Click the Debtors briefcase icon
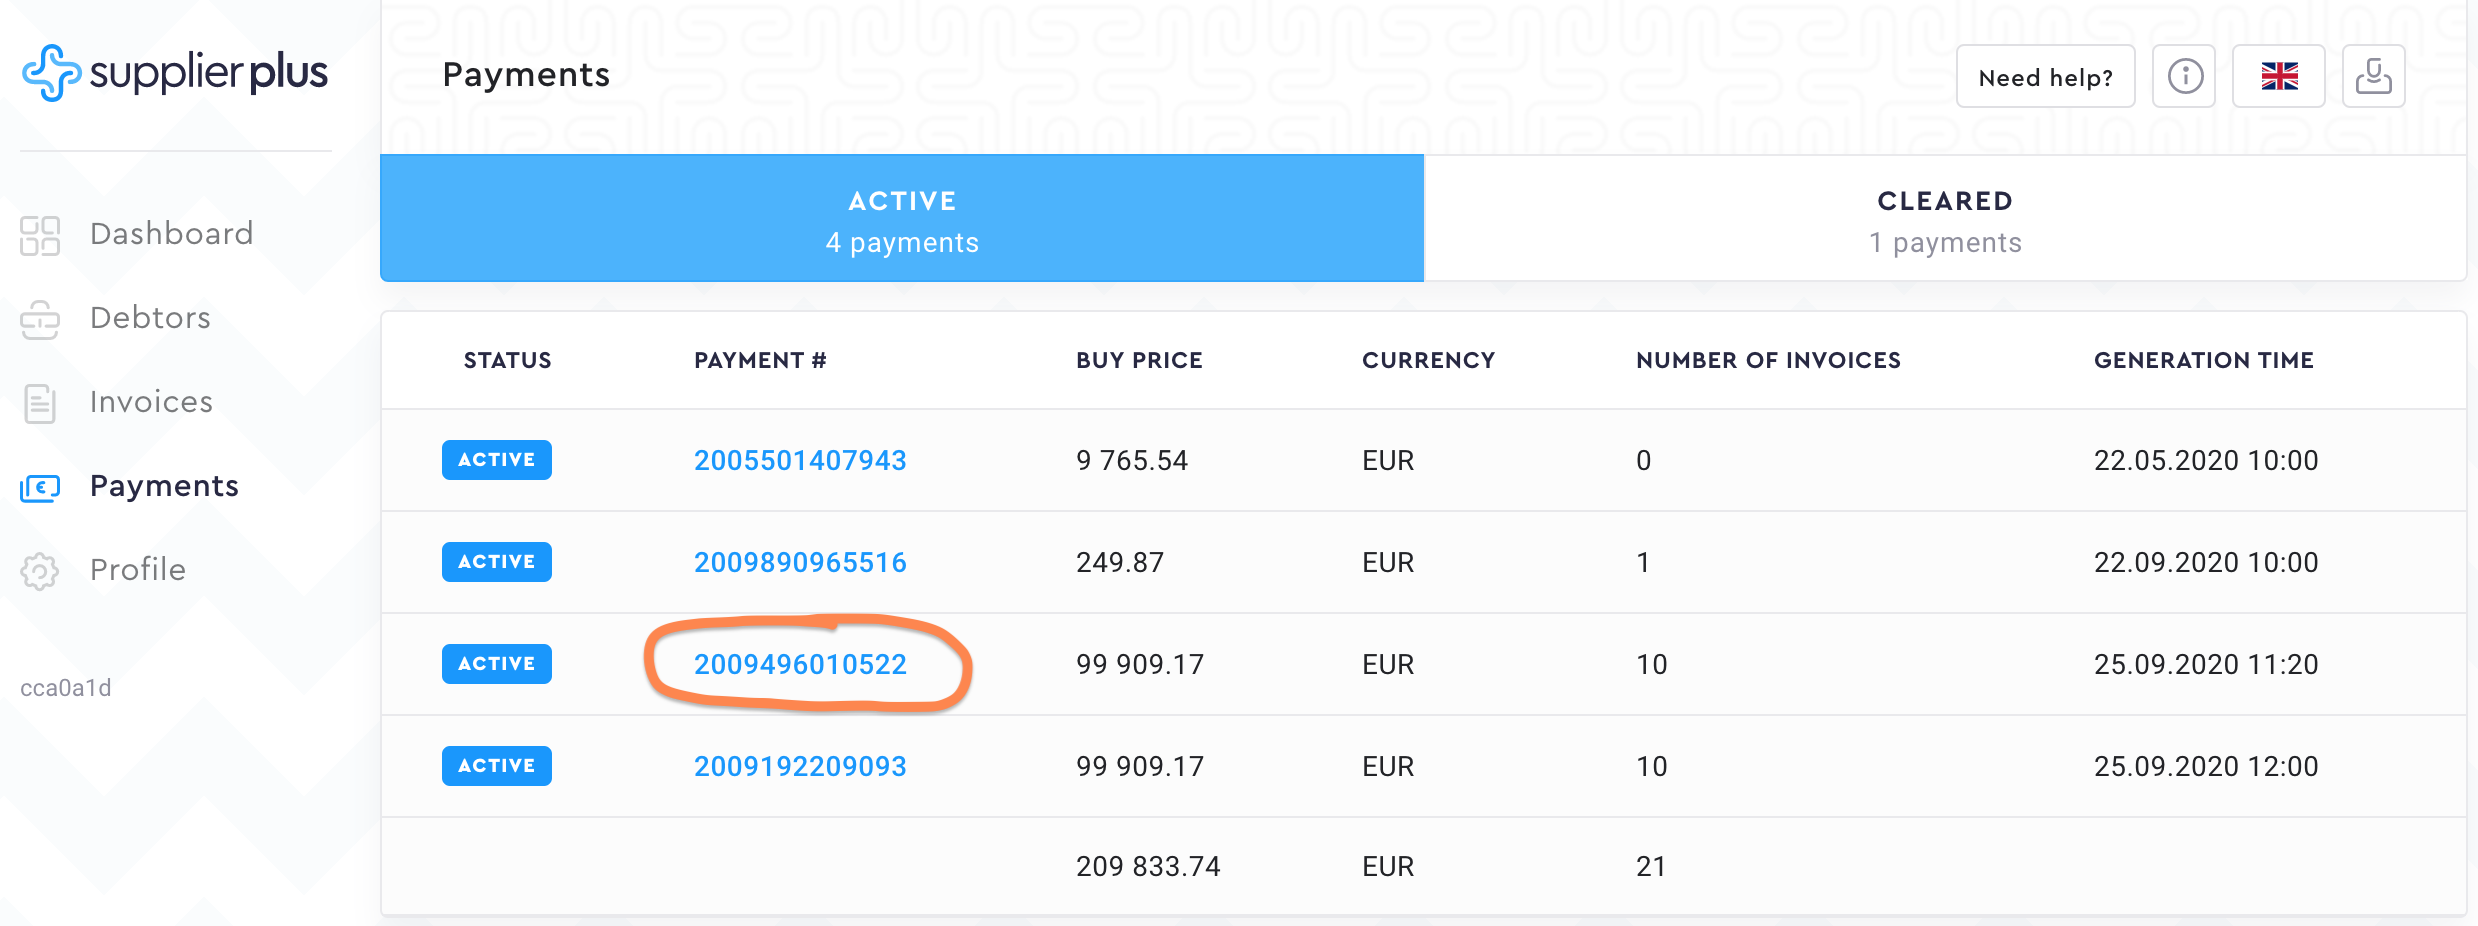This screenshot has width=2478, height=926. [40, 319]
